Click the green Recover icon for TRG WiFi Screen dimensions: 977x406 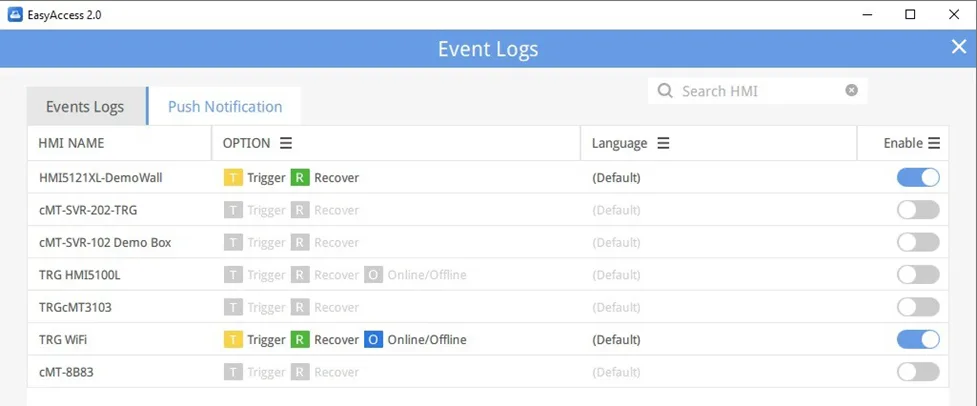point(300,339)
